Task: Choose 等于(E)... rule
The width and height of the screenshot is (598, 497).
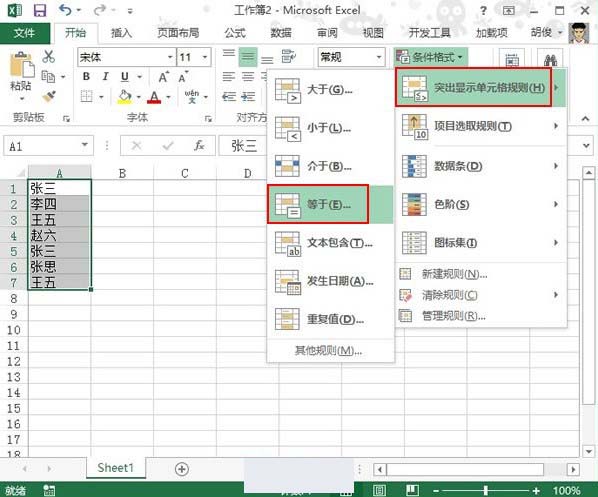Action: [x=330, y=204]
